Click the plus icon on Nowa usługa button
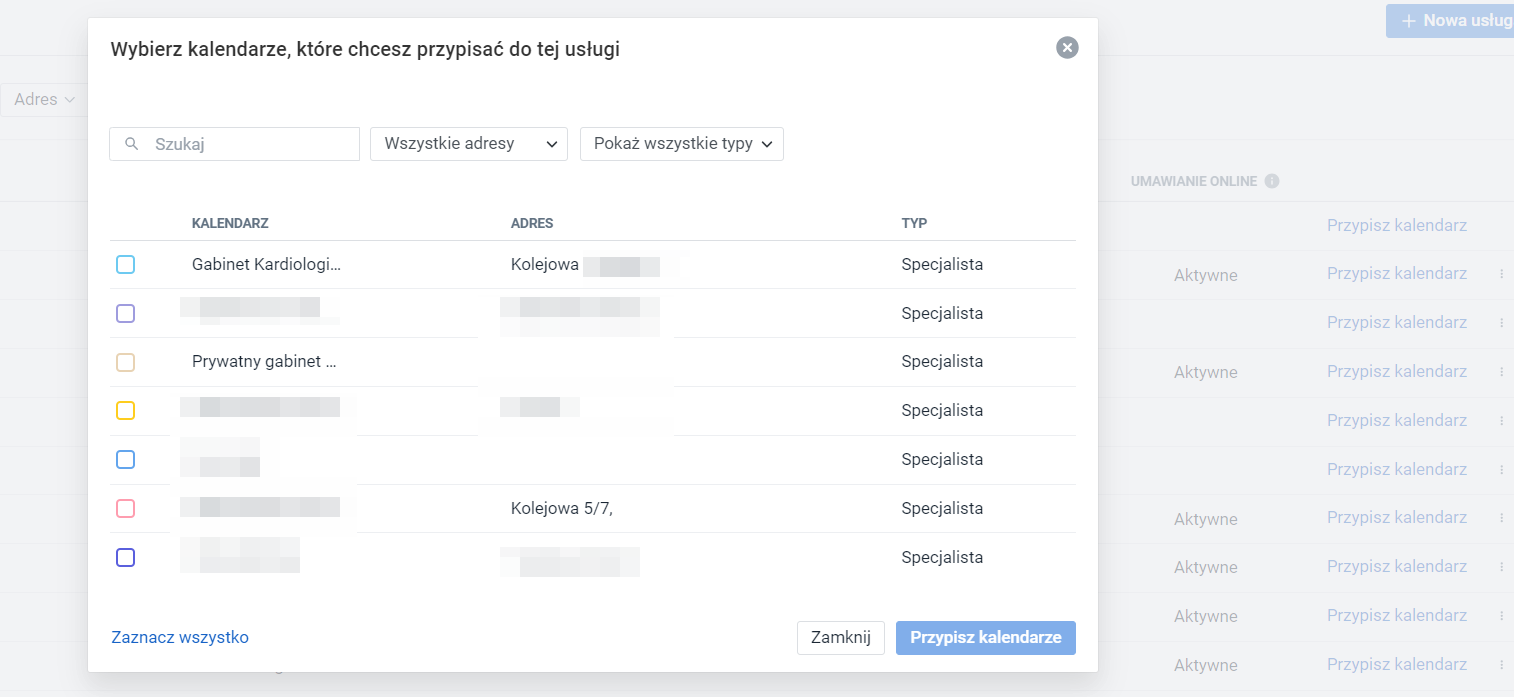Viewport: 1514px width, 697px height. (x=1410, y=20)
